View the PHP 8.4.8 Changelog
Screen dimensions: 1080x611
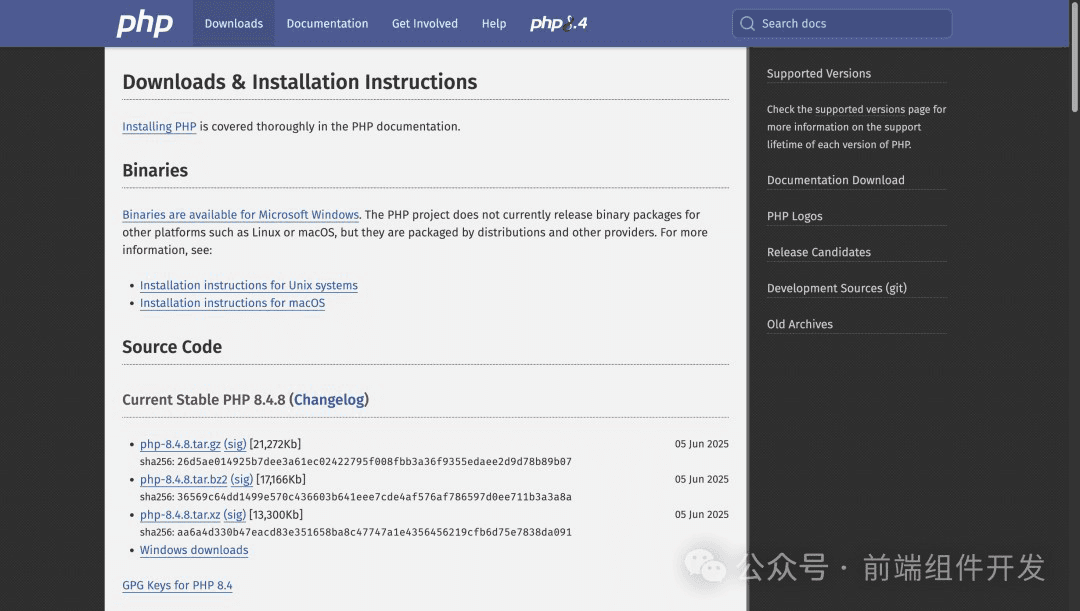click(x=329, y=399)
